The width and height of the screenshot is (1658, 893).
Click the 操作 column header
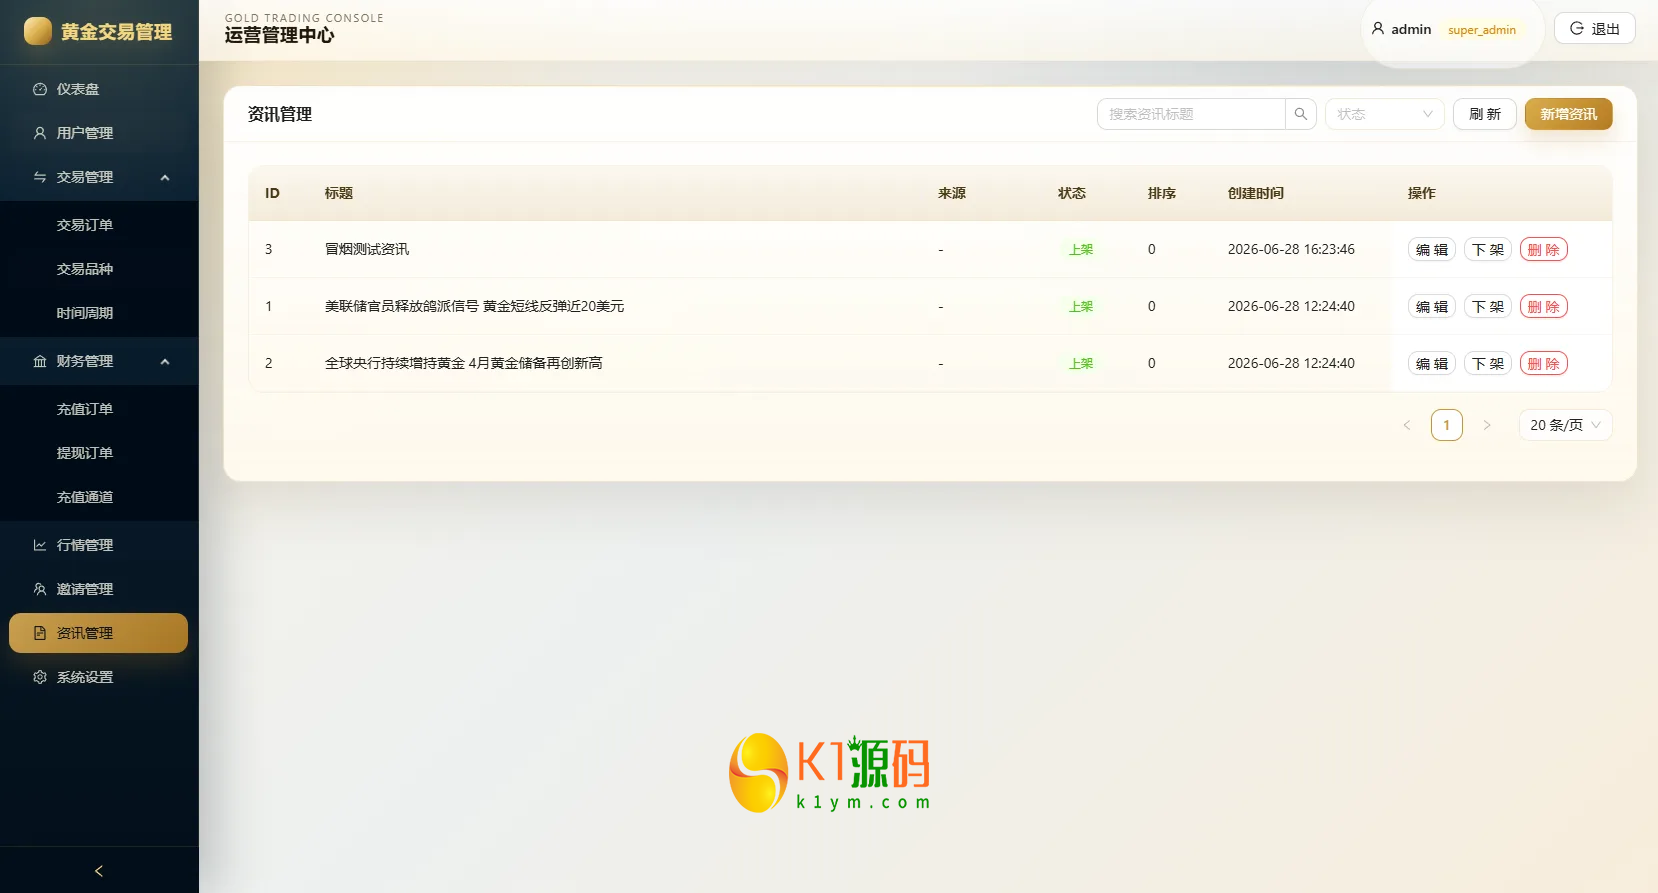click(1422, 193)
